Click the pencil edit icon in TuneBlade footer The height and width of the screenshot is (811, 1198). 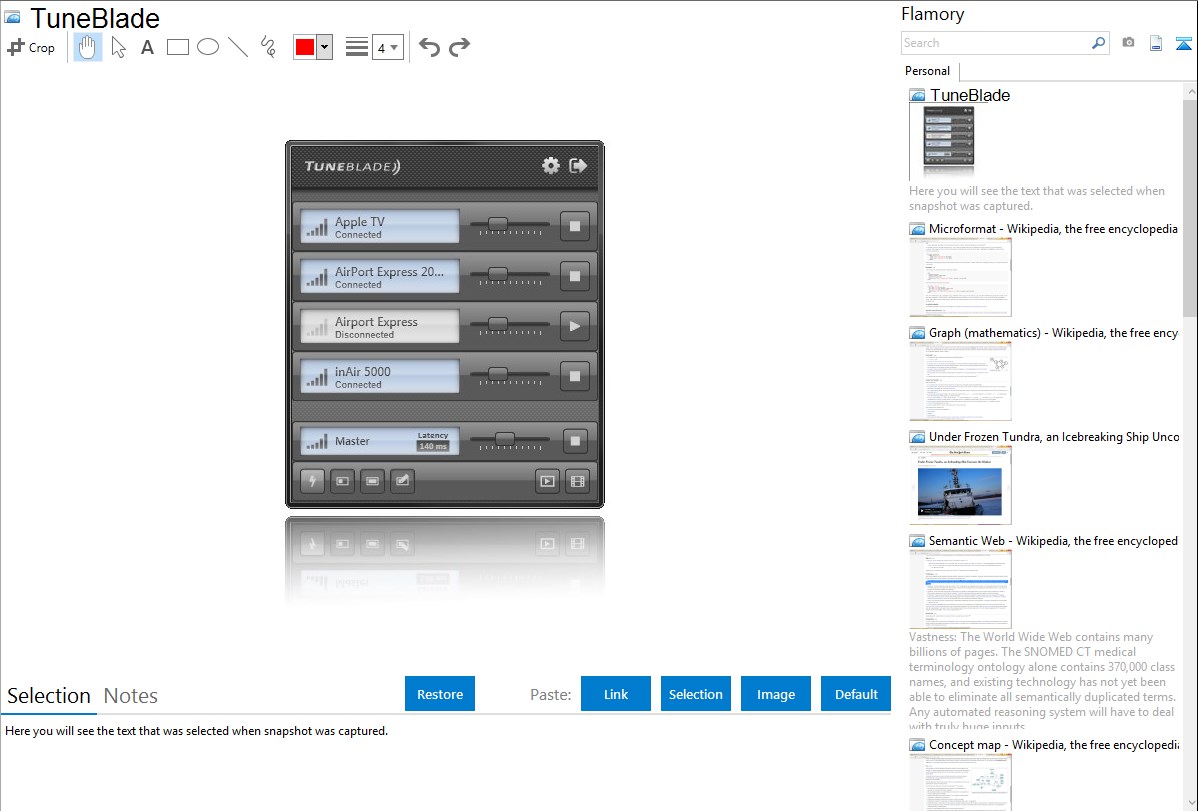click(x=402, y=481)
